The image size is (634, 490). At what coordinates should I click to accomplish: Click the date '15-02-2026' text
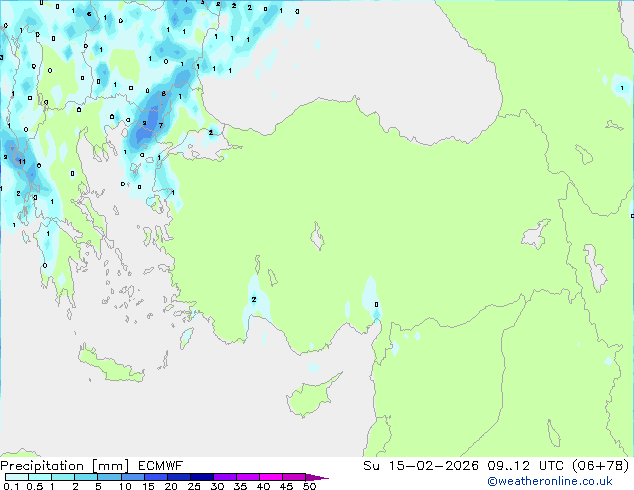coord(433,466)
